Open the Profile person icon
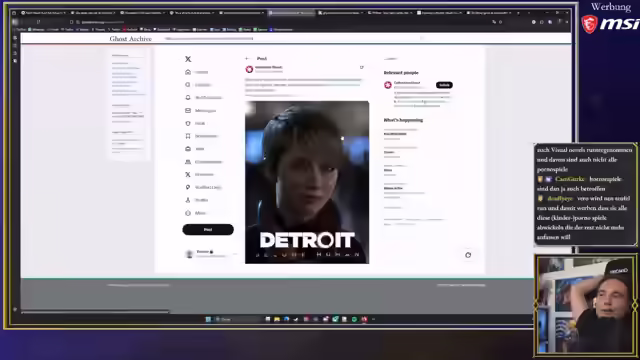Screen dimensions: 640x360 (x=188, y=200)
